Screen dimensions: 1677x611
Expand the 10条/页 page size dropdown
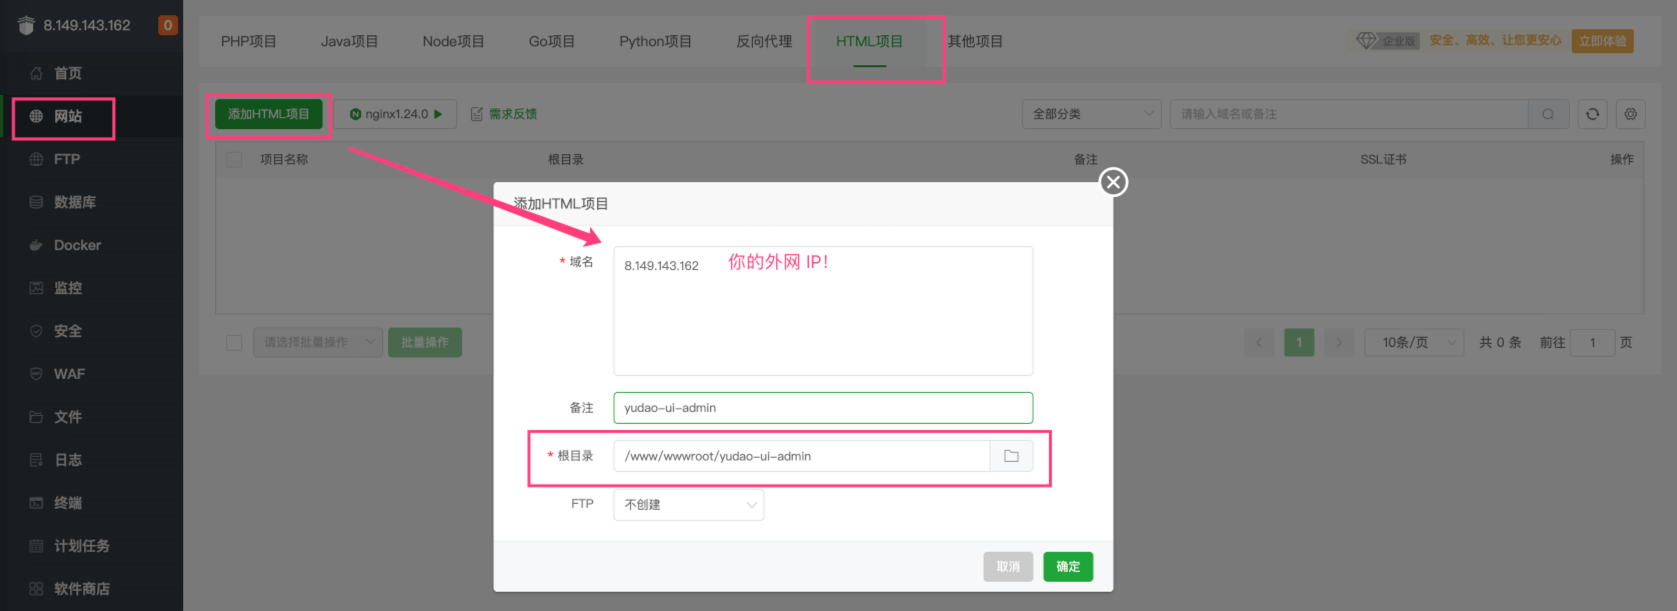(1413, 343)
